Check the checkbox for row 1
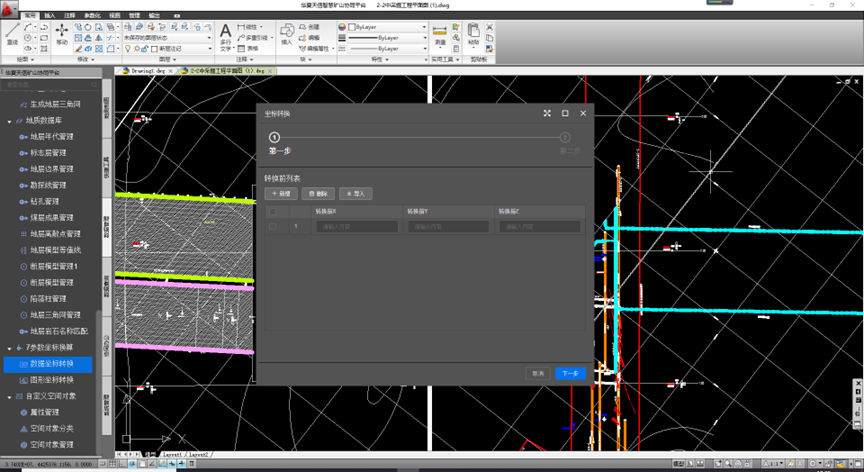 [272, 226]
